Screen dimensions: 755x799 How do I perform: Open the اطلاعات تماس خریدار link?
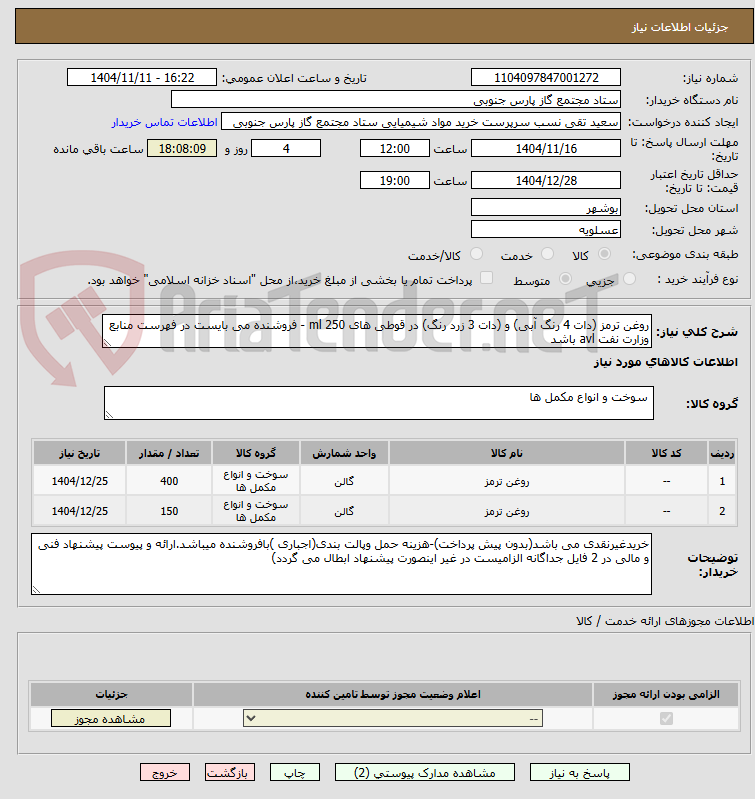click(x=165, y=122)
